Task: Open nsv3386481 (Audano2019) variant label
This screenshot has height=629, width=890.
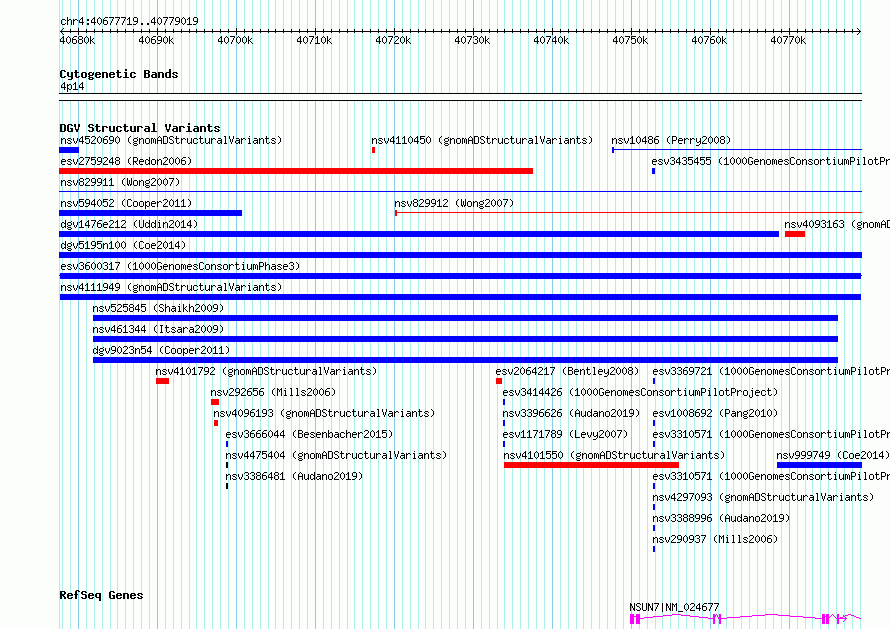Action: [x=294, y=476]
